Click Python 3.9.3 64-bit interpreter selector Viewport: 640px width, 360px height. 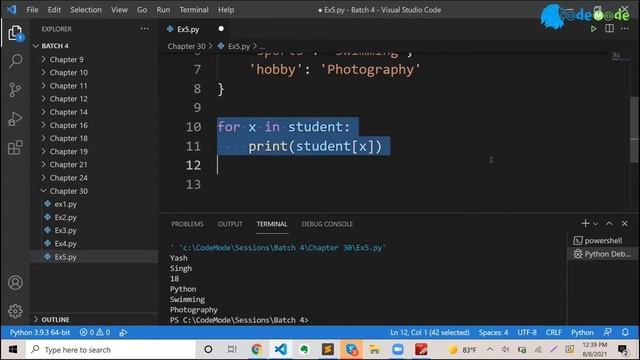click(40, 332)
